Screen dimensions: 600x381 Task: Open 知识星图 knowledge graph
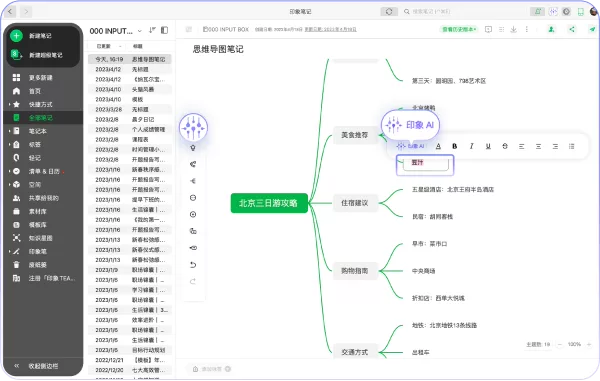[x=41, y=238]
